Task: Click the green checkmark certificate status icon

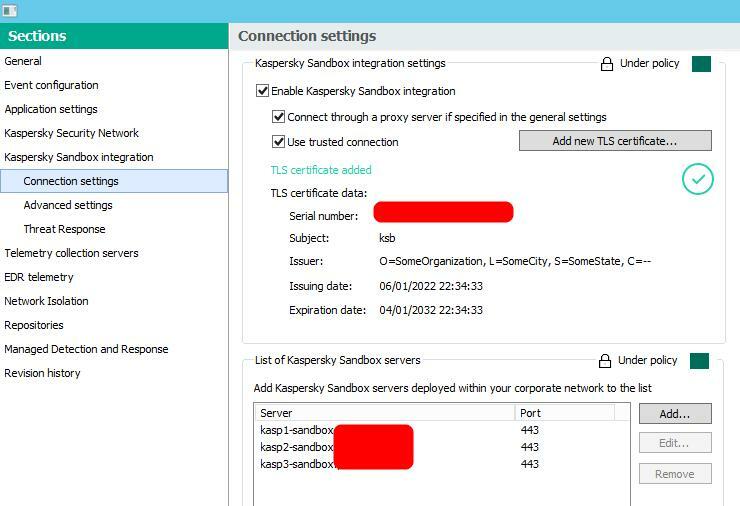Action: (x=697, y=179)
